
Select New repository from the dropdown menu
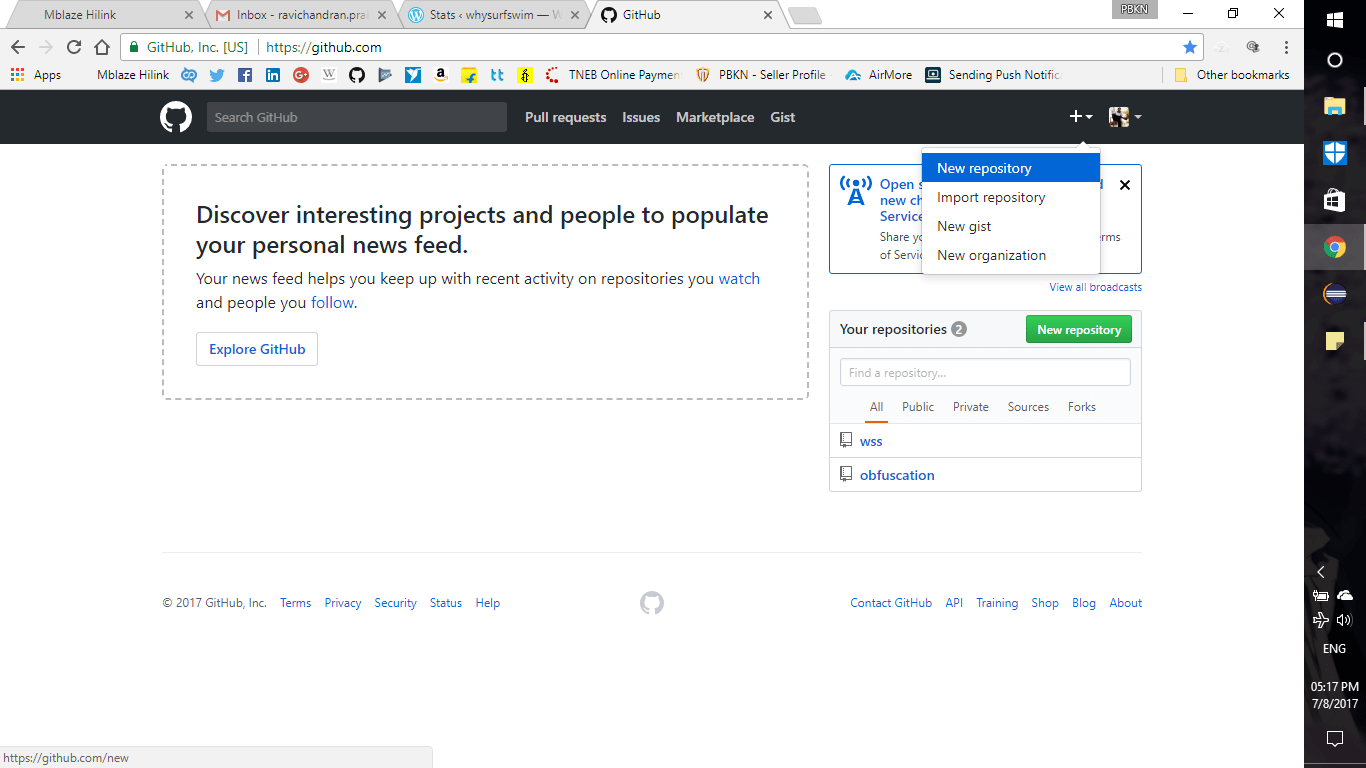pos(984,168)
